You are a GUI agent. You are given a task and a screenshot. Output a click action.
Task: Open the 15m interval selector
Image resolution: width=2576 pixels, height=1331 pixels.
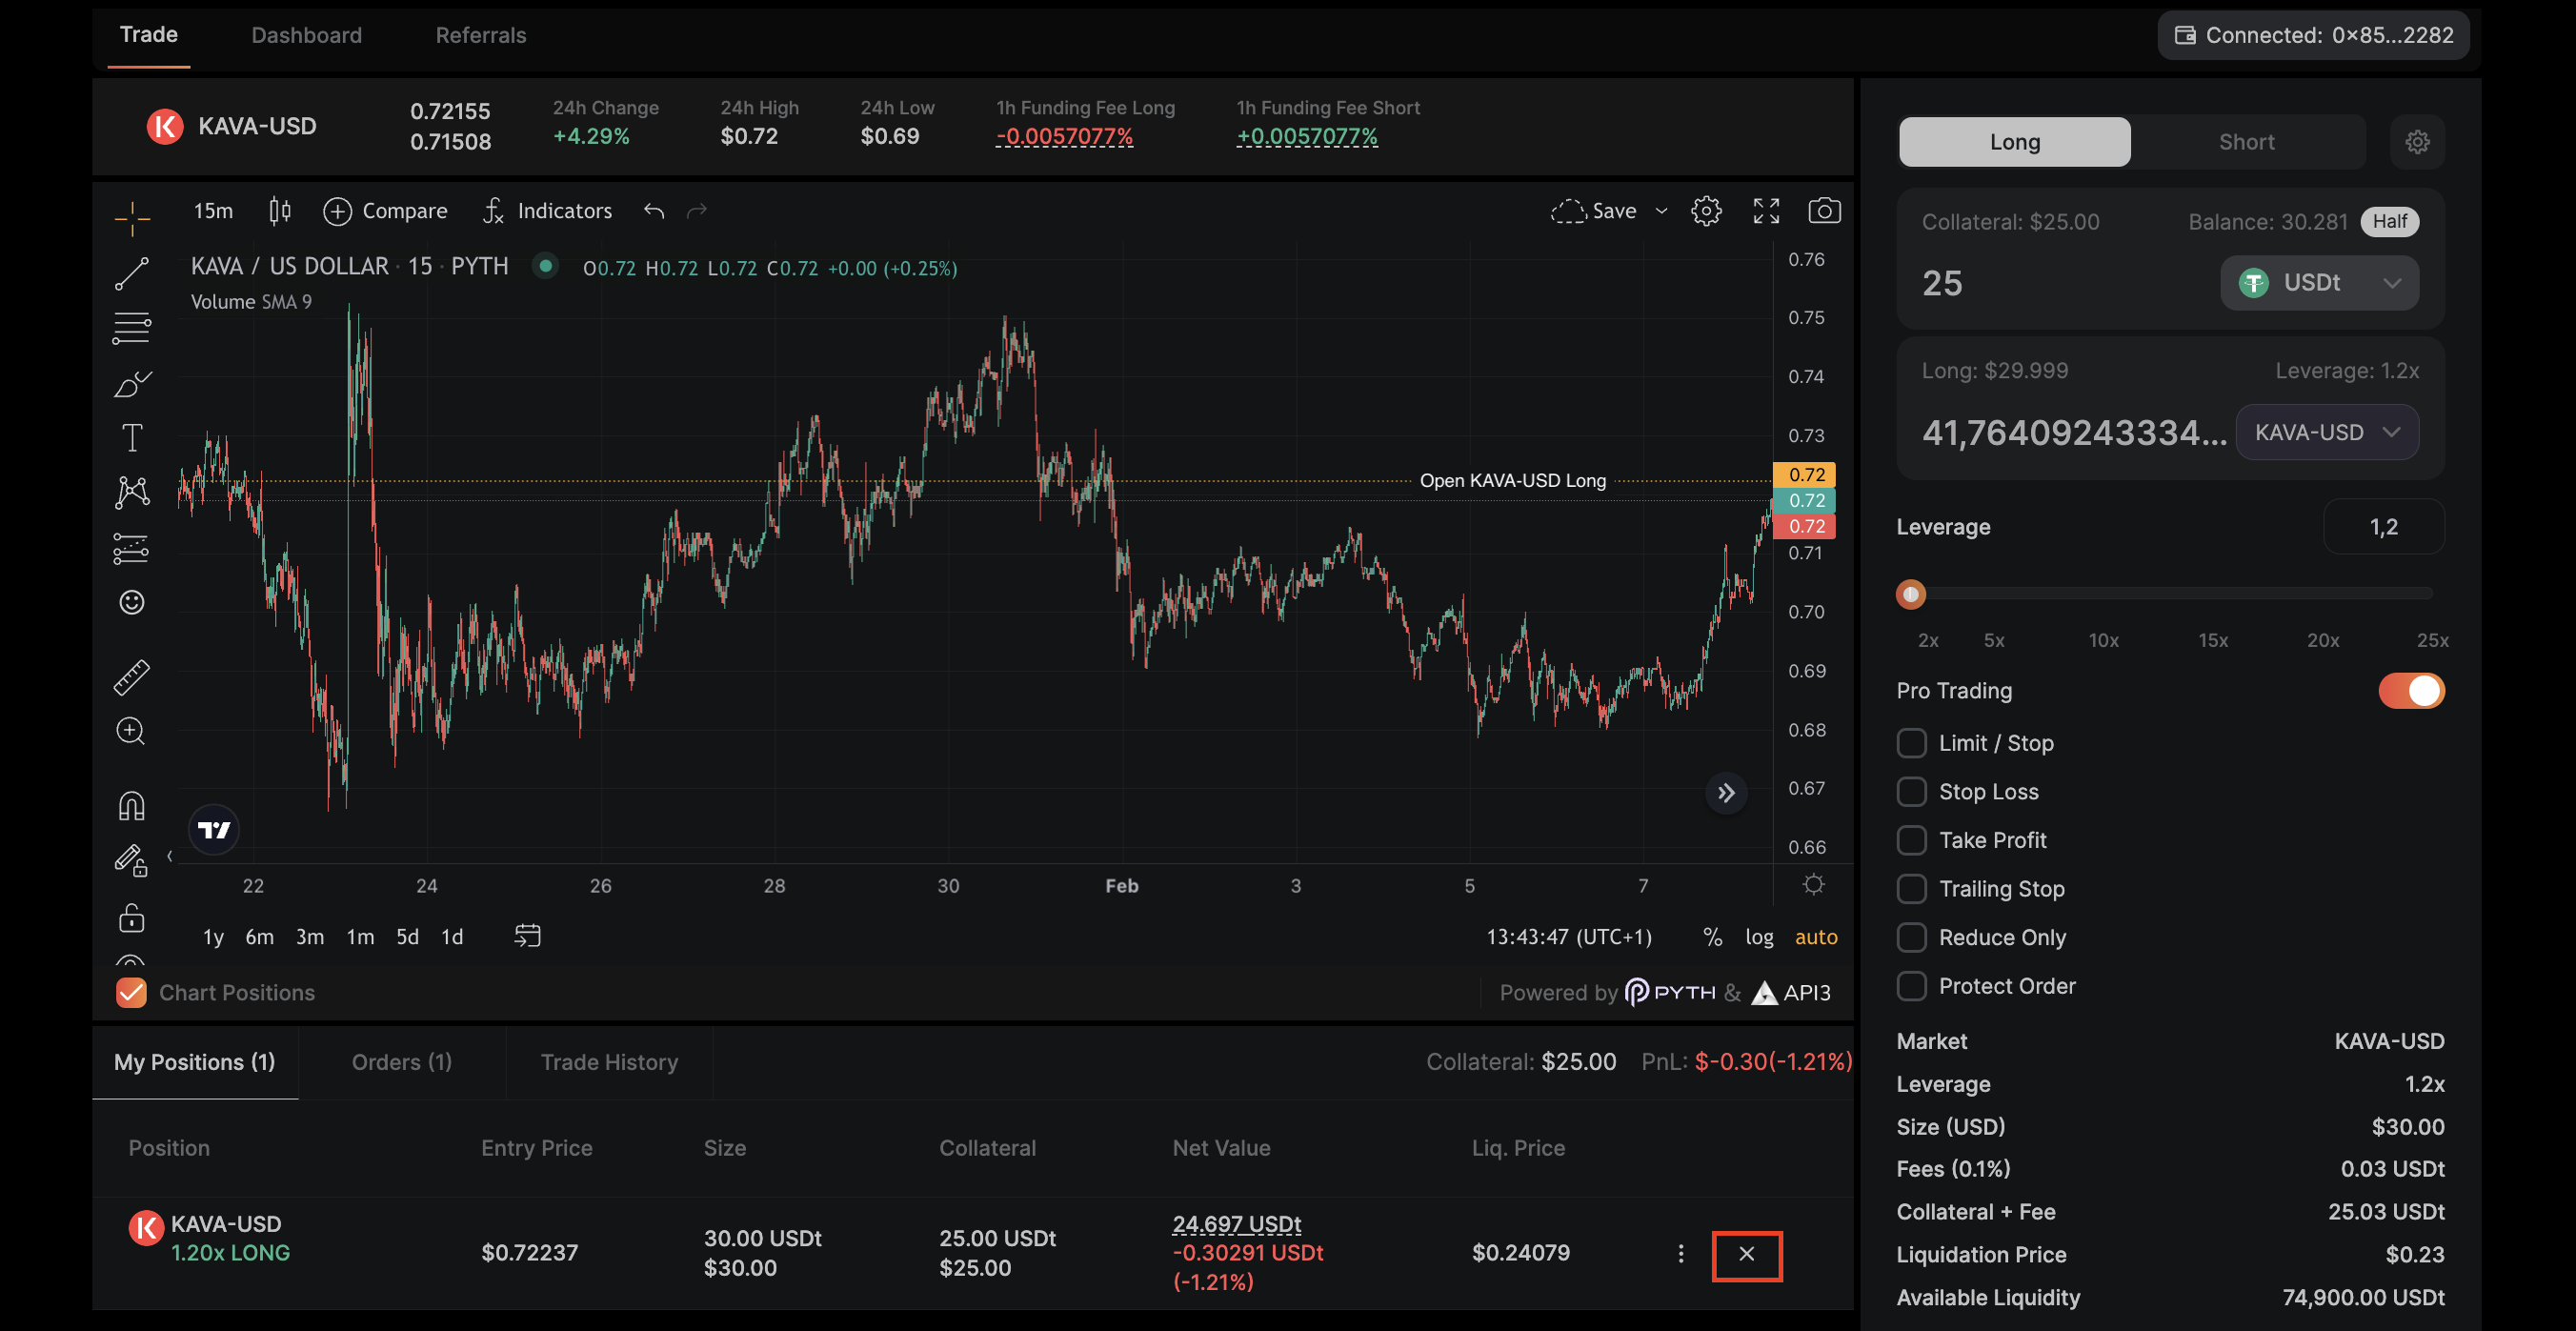coord(213,211)
